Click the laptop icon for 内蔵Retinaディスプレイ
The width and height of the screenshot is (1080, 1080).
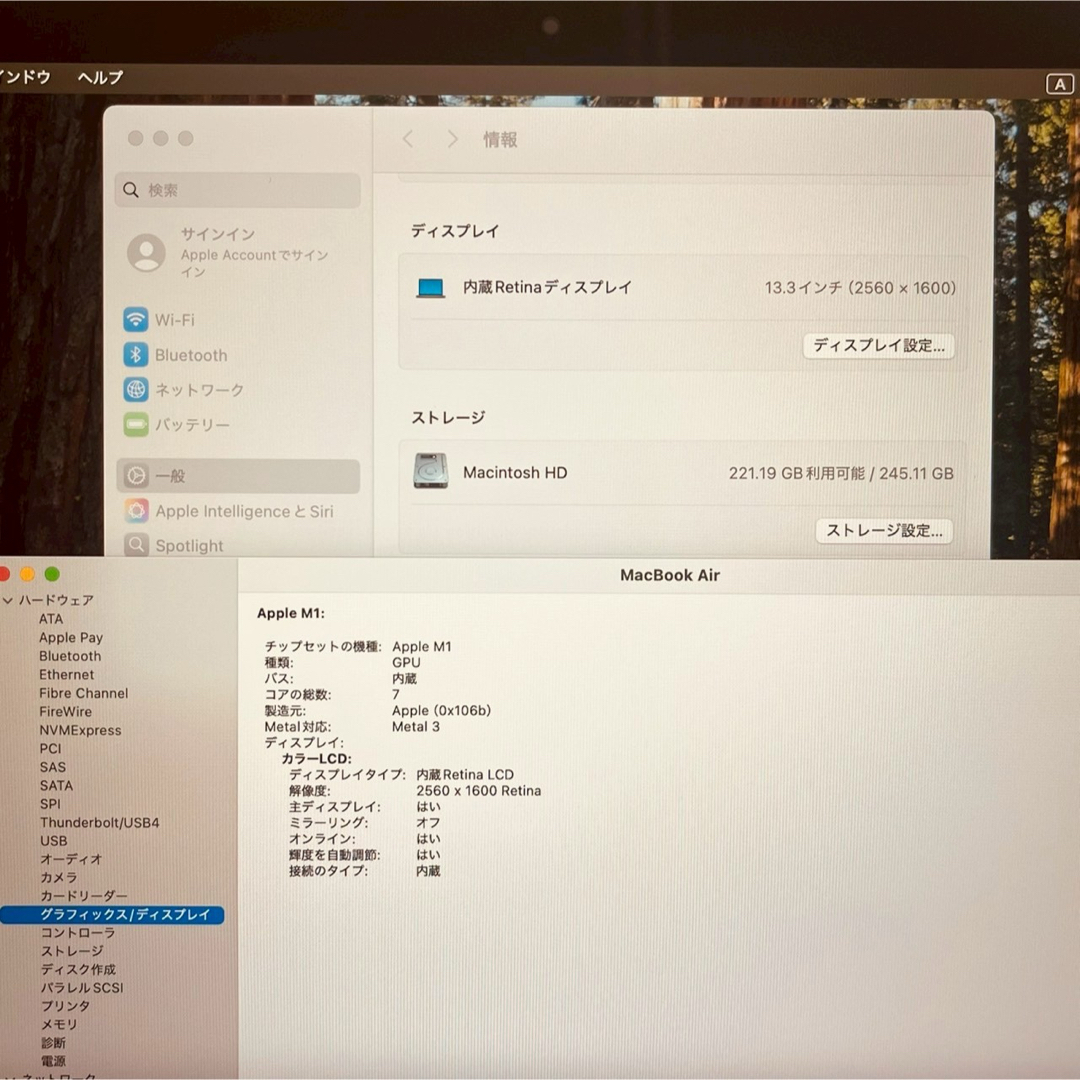click(x=431, y=287)
